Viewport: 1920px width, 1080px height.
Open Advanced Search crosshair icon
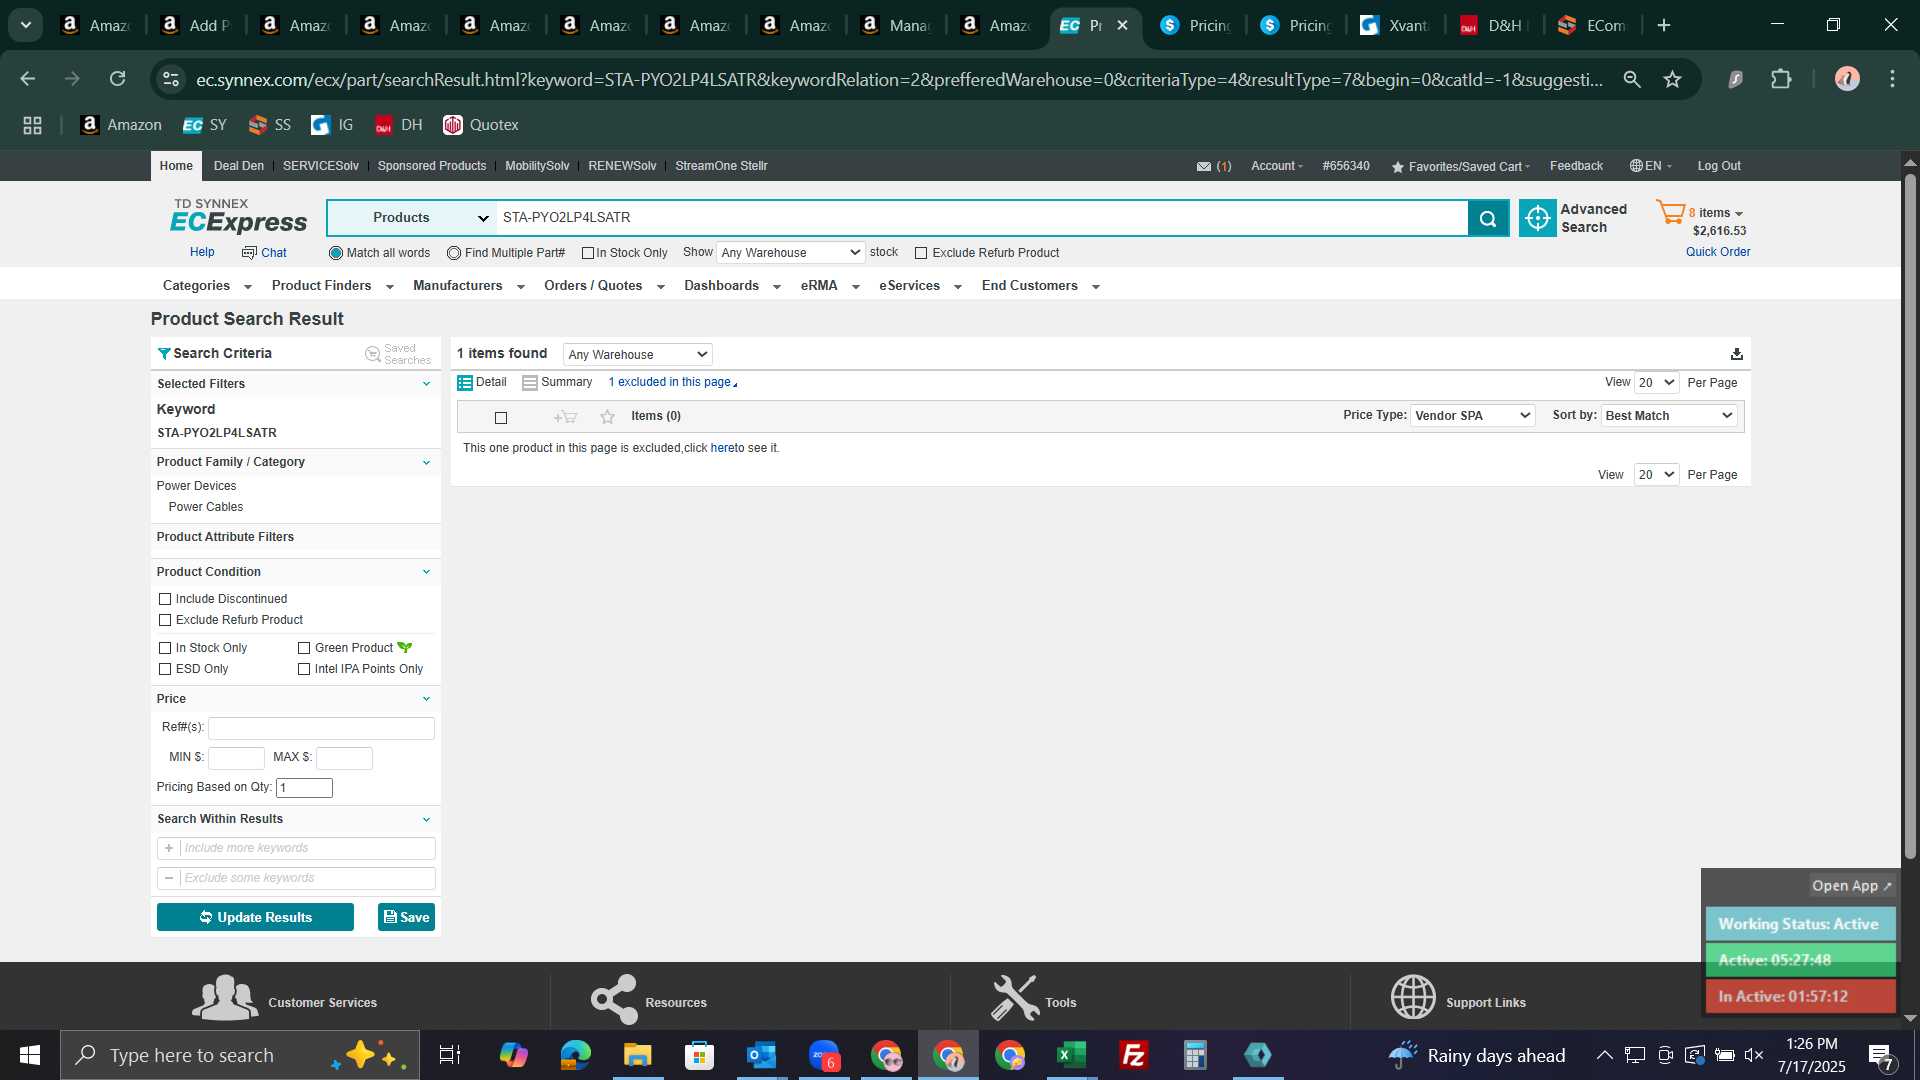click(1538, 218)
